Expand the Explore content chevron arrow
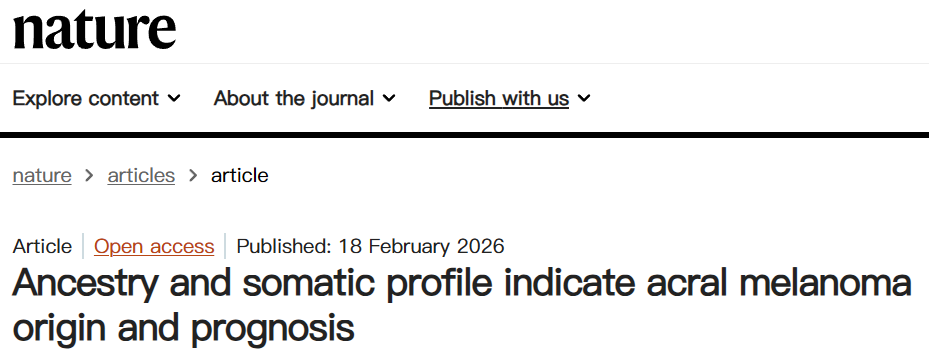The image size is (929, 360). point(174,98)
